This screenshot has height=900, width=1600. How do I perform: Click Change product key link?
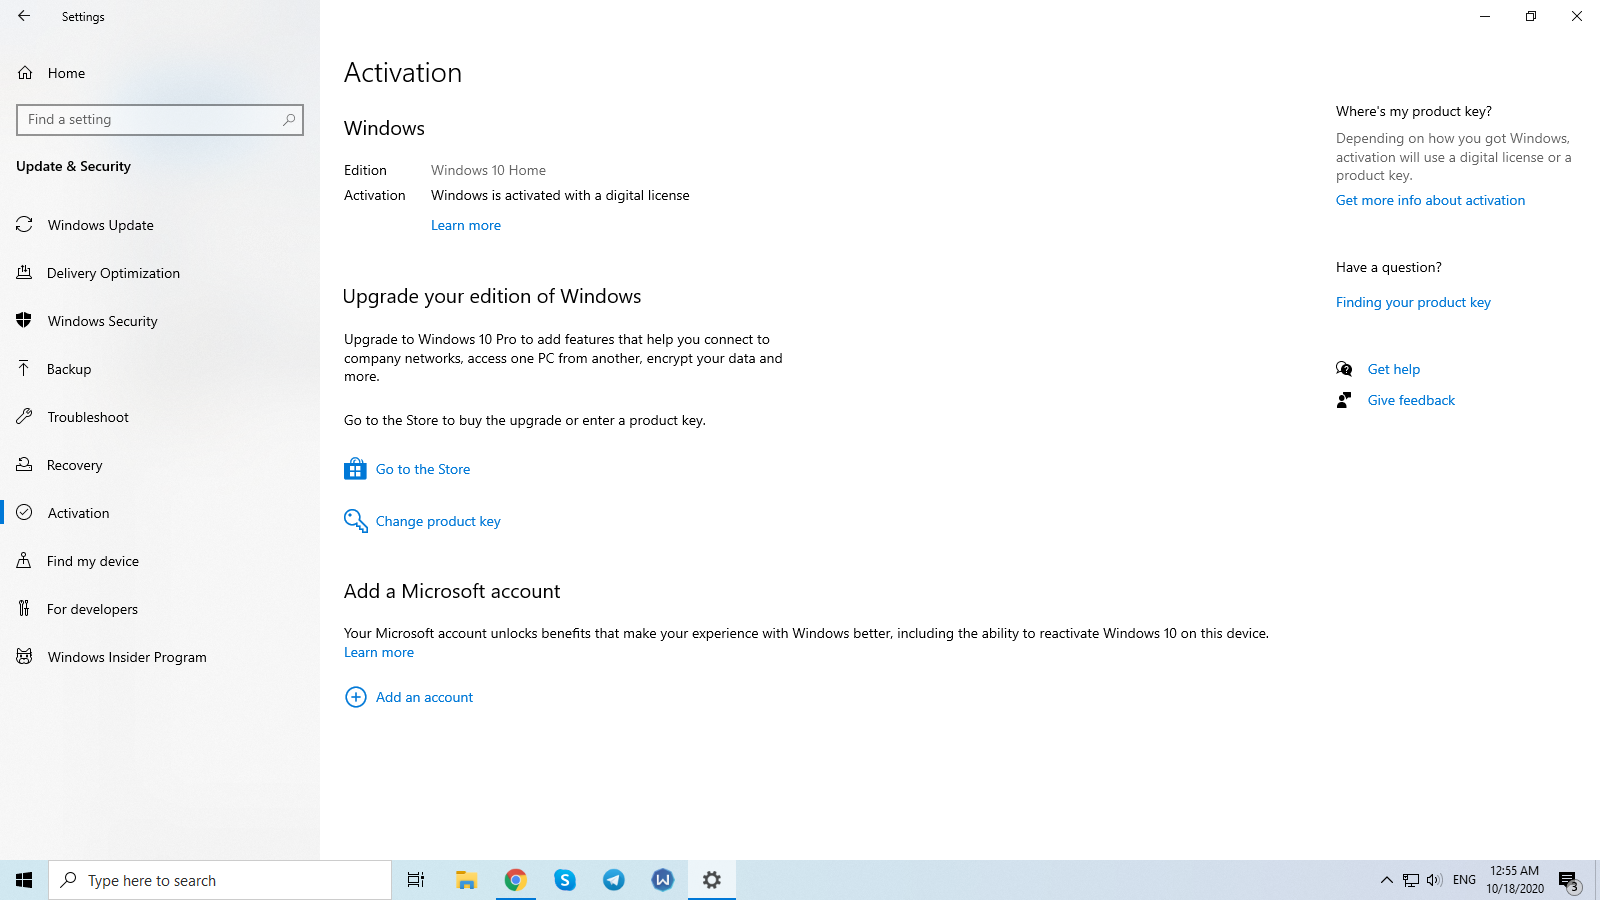click(x=438, y=521)
